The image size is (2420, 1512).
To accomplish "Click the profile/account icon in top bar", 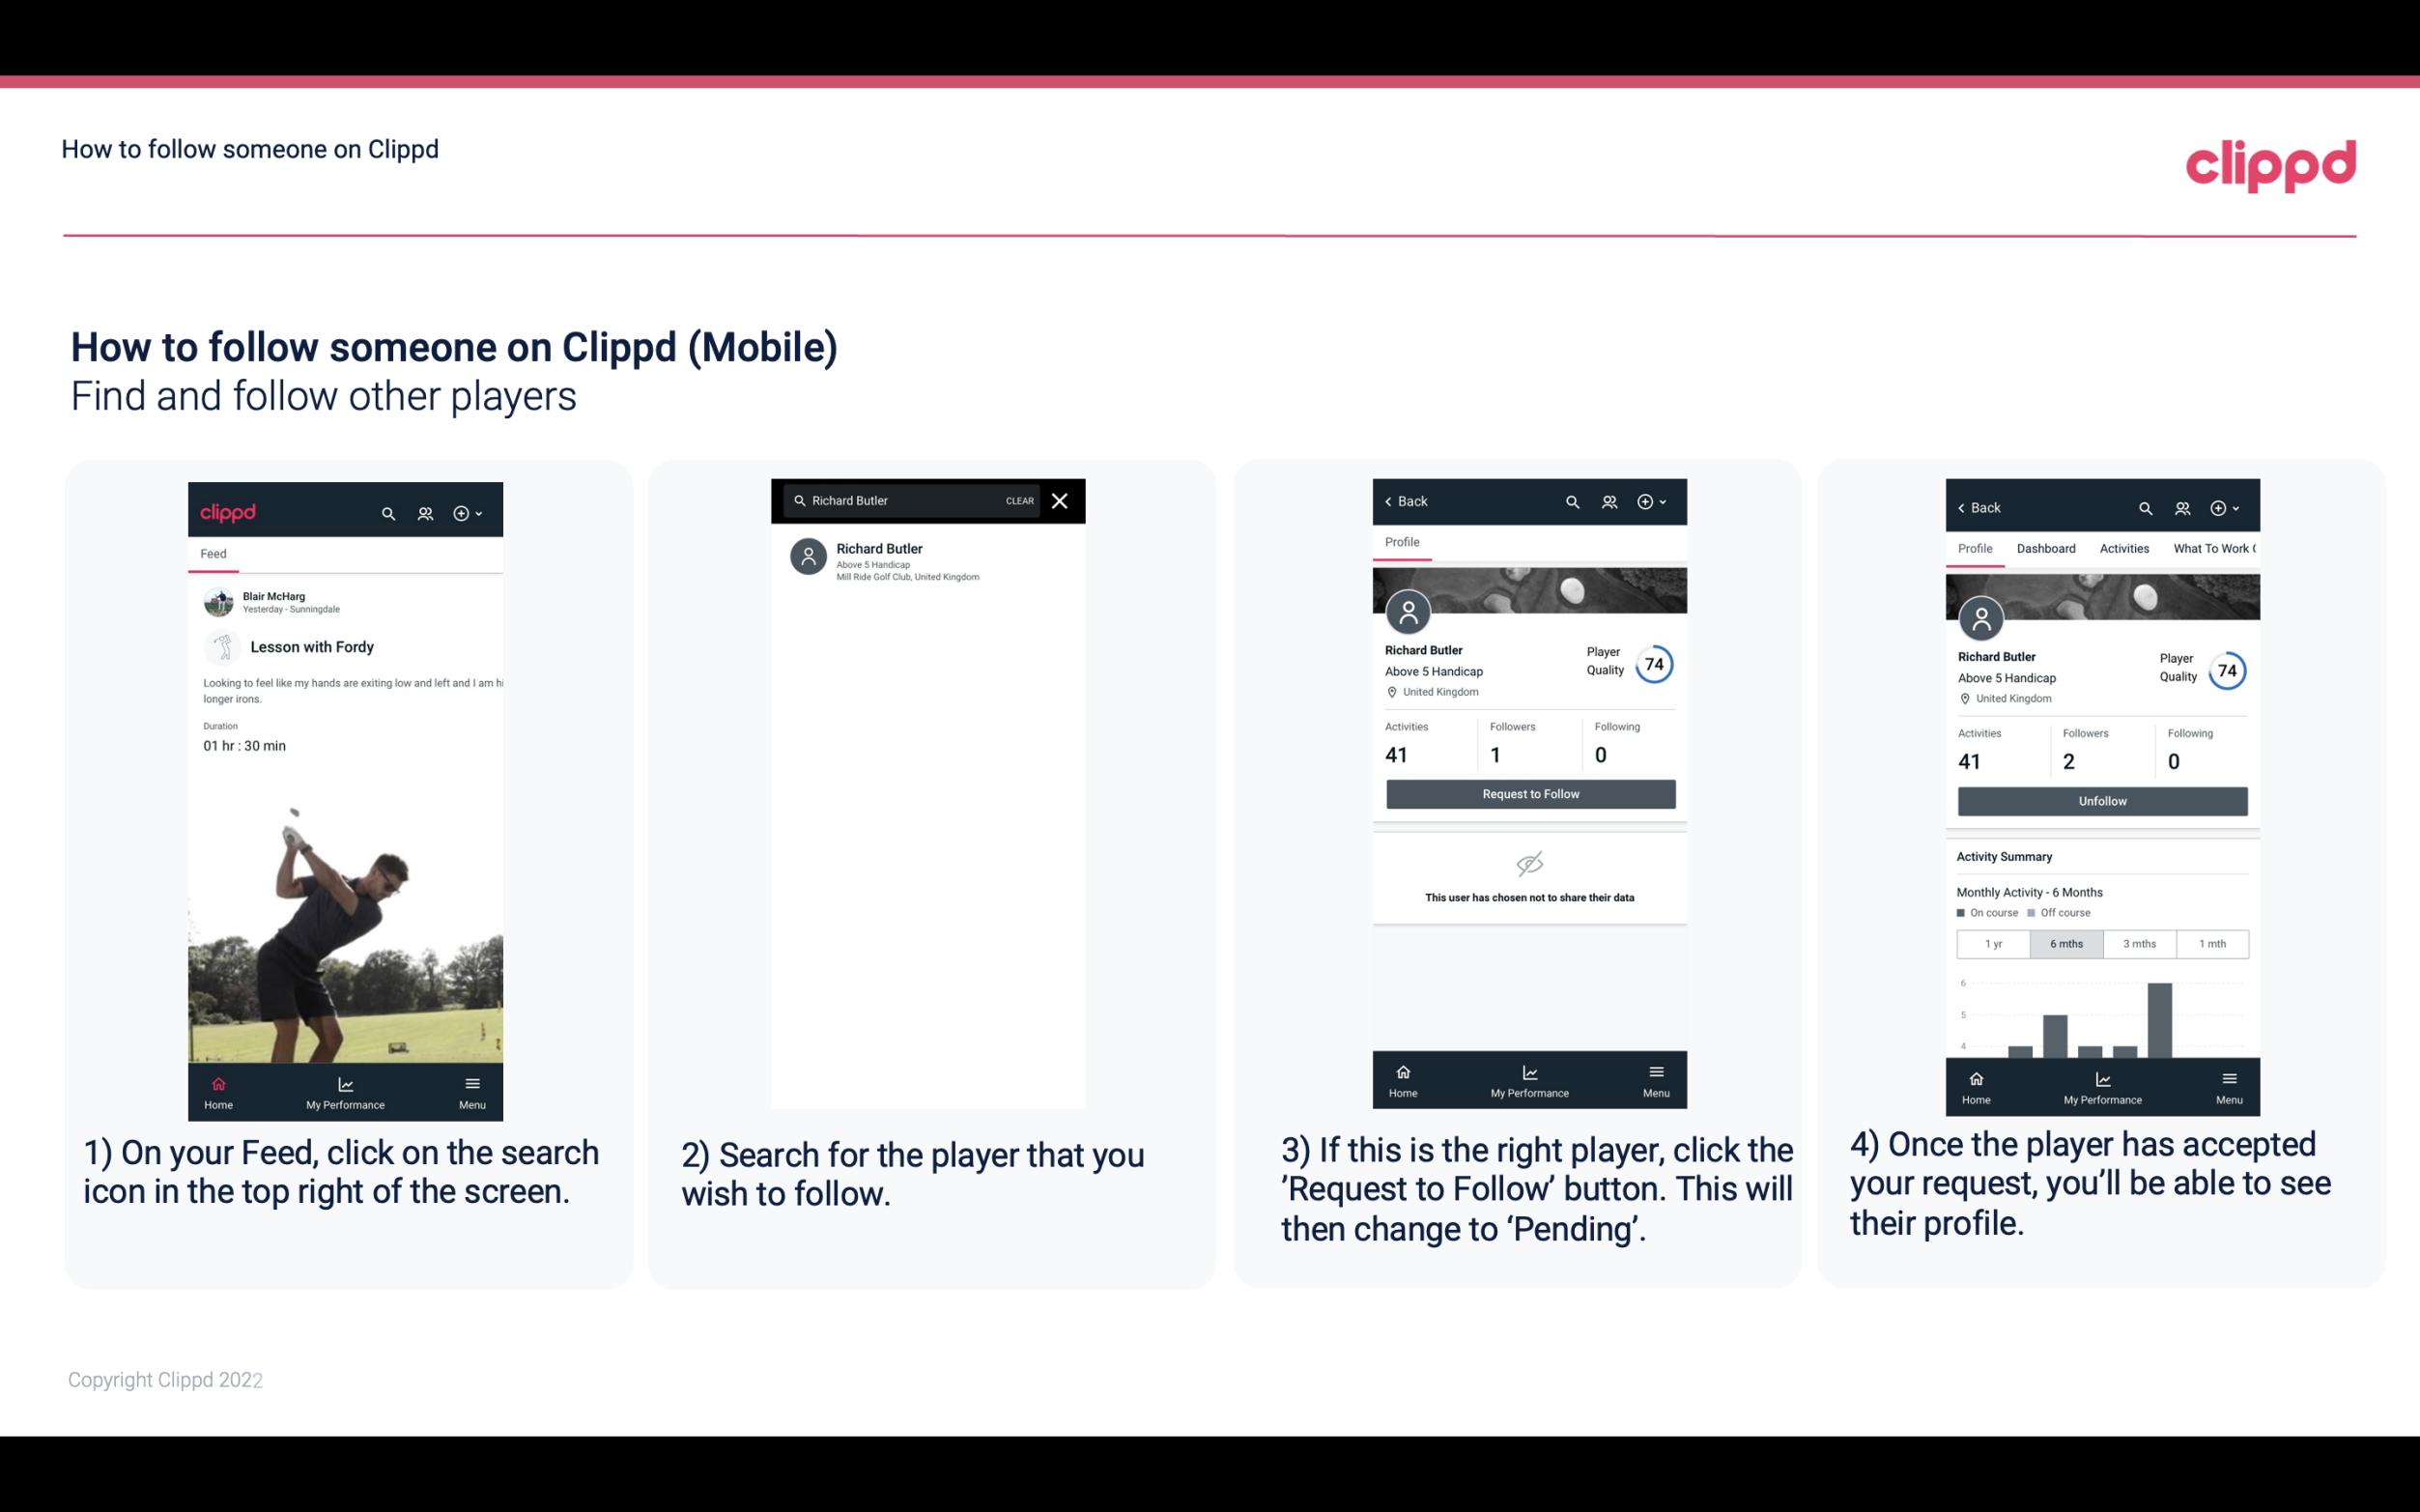I will (x=425, y=510).
